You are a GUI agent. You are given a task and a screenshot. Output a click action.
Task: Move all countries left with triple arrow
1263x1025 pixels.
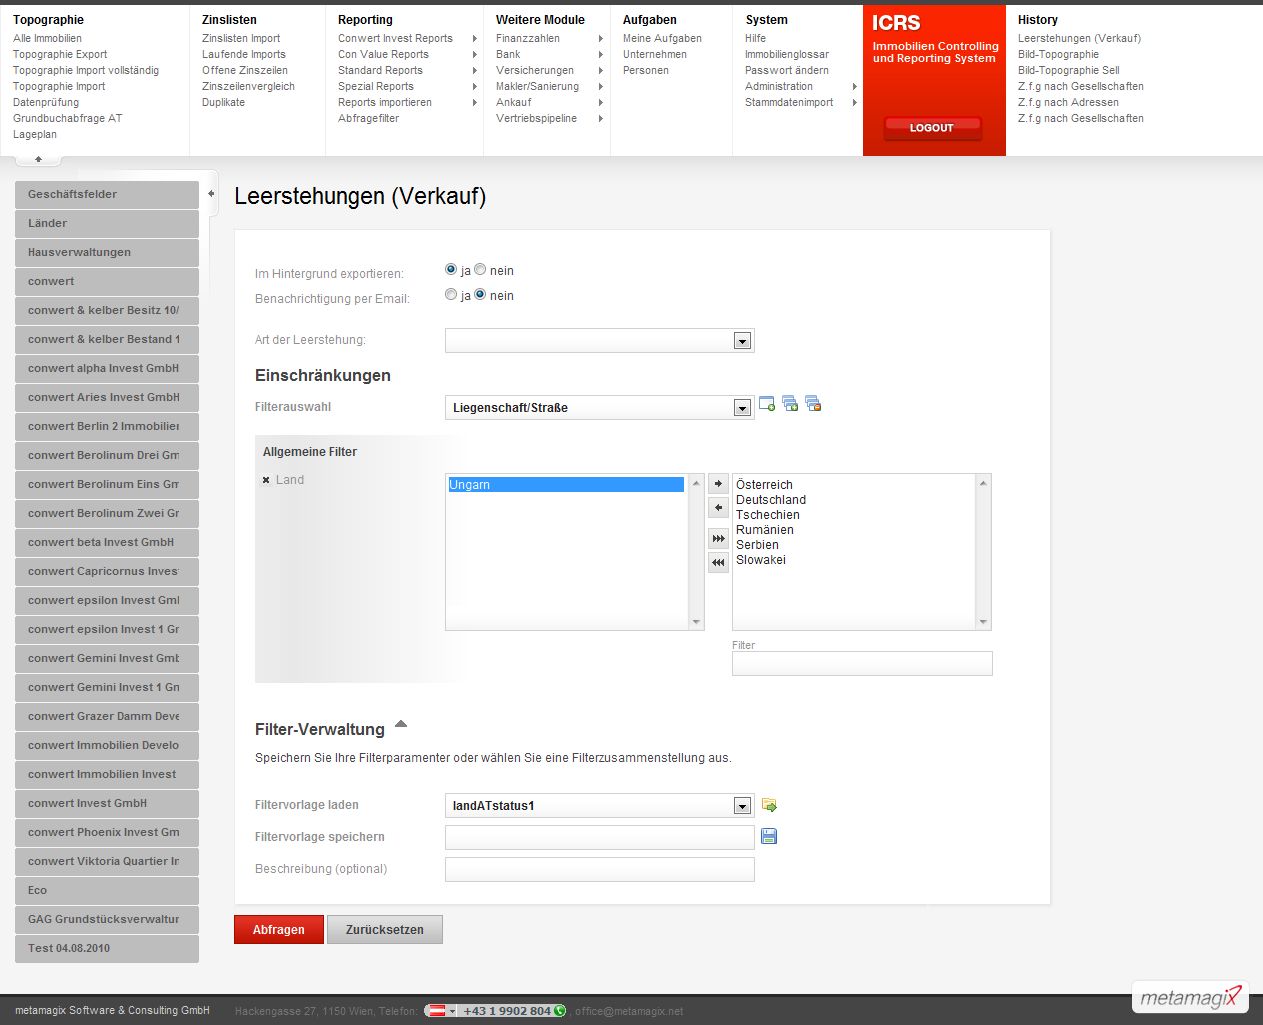coord(718,563)
